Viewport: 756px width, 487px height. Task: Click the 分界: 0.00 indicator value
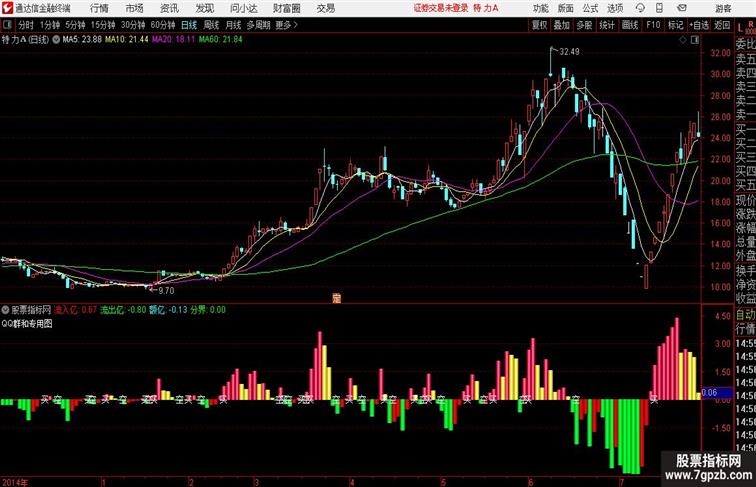(208, 310)
